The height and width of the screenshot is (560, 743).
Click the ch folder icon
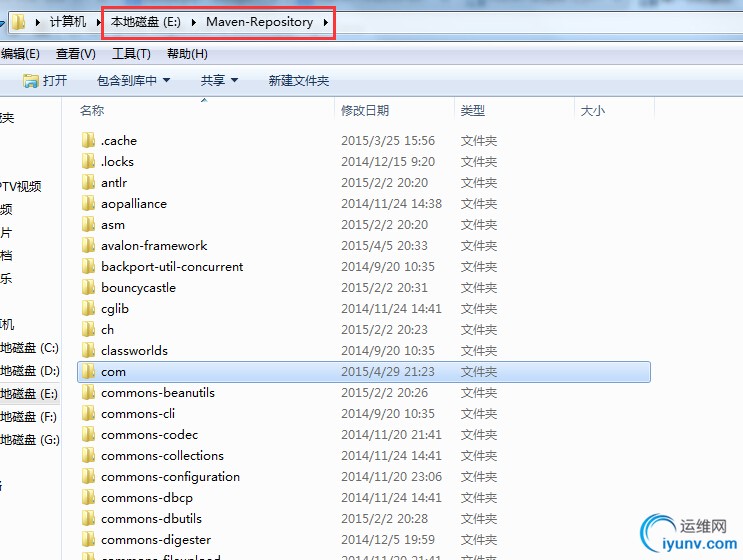click(x=88, y=329)
